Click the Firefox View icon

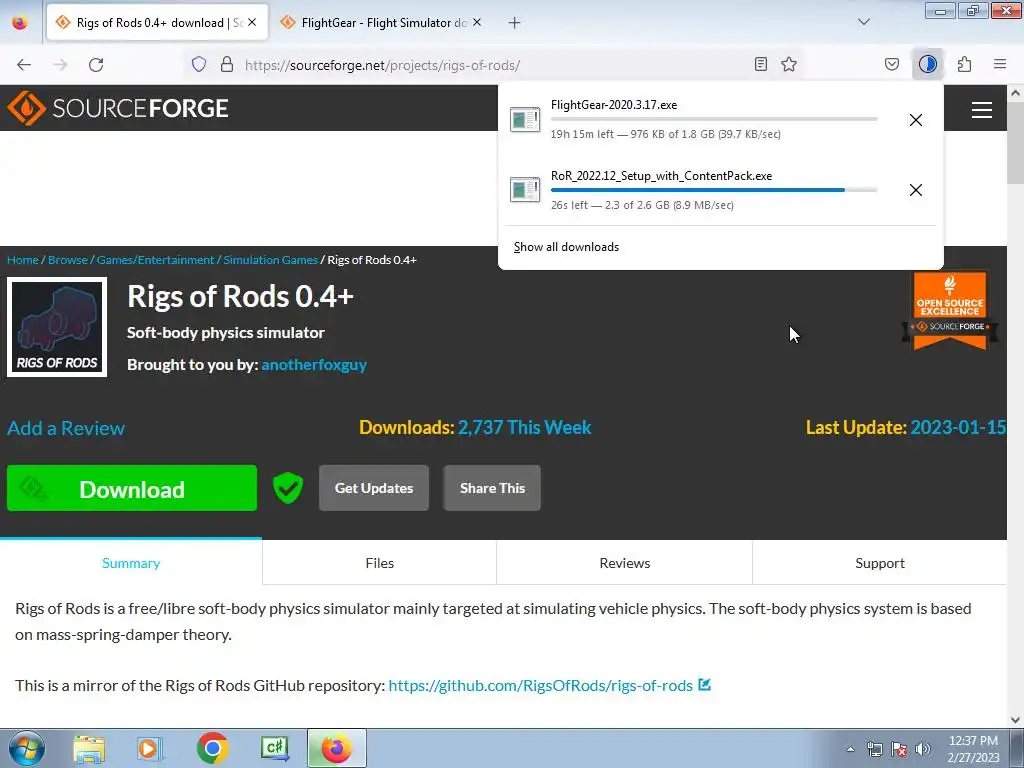point(20,23)
